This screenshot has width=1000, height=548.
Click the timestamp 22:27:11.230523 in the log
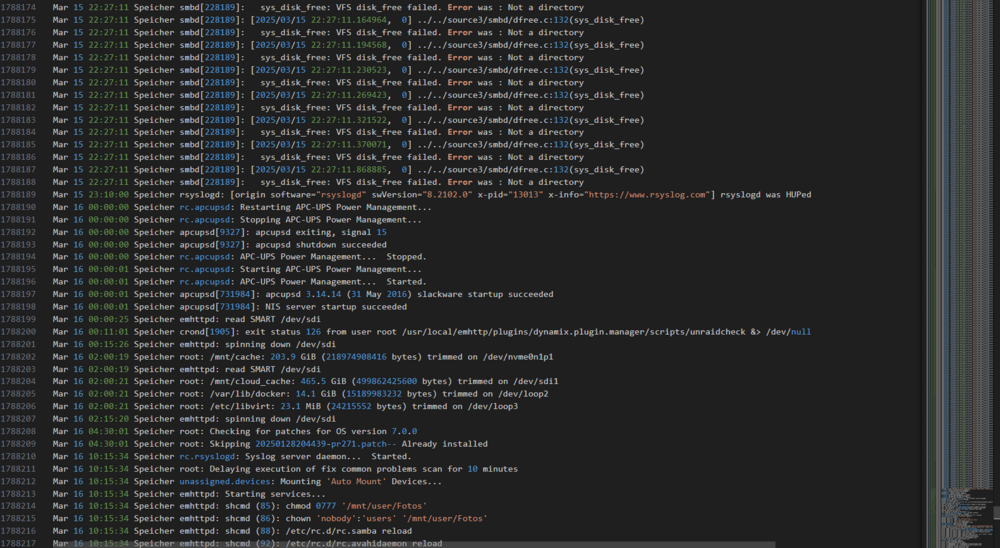click(x=351, y=70)
